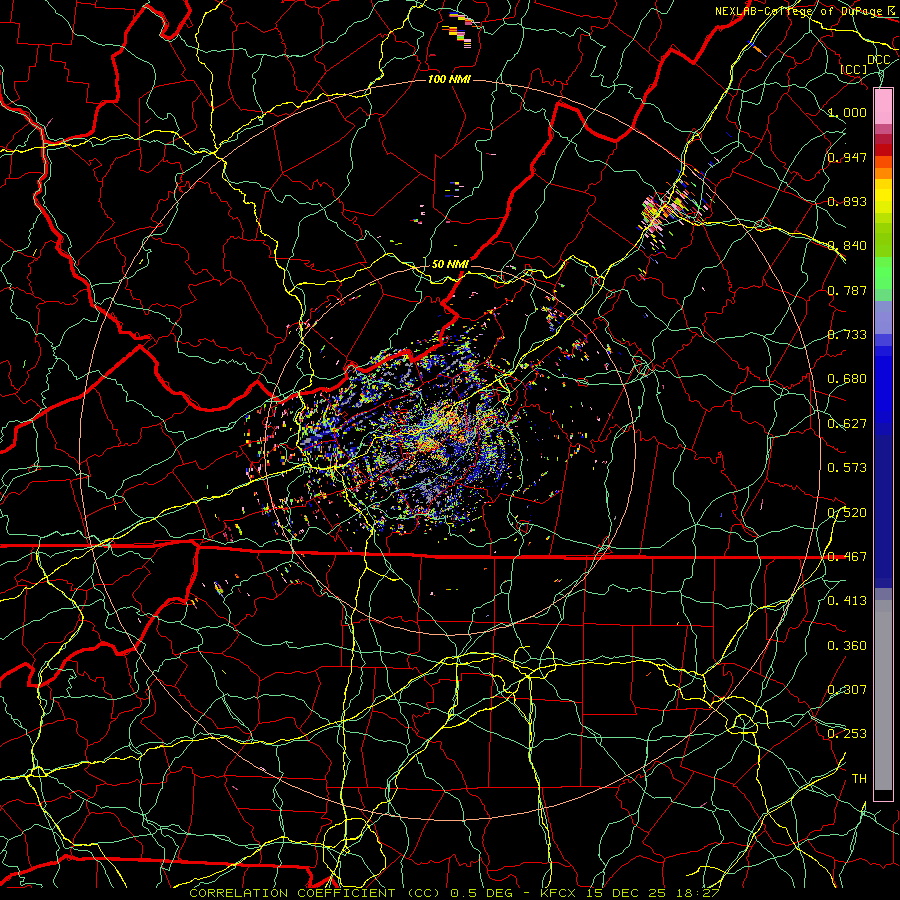Click the pink echo cluster northeast of radar
900x900 pixels.
[672, 208]
